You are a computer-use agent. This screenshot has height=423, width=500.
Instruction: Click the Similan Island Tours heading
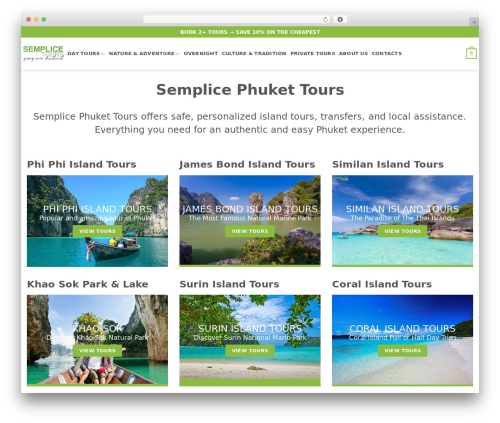tap(388, 164)
